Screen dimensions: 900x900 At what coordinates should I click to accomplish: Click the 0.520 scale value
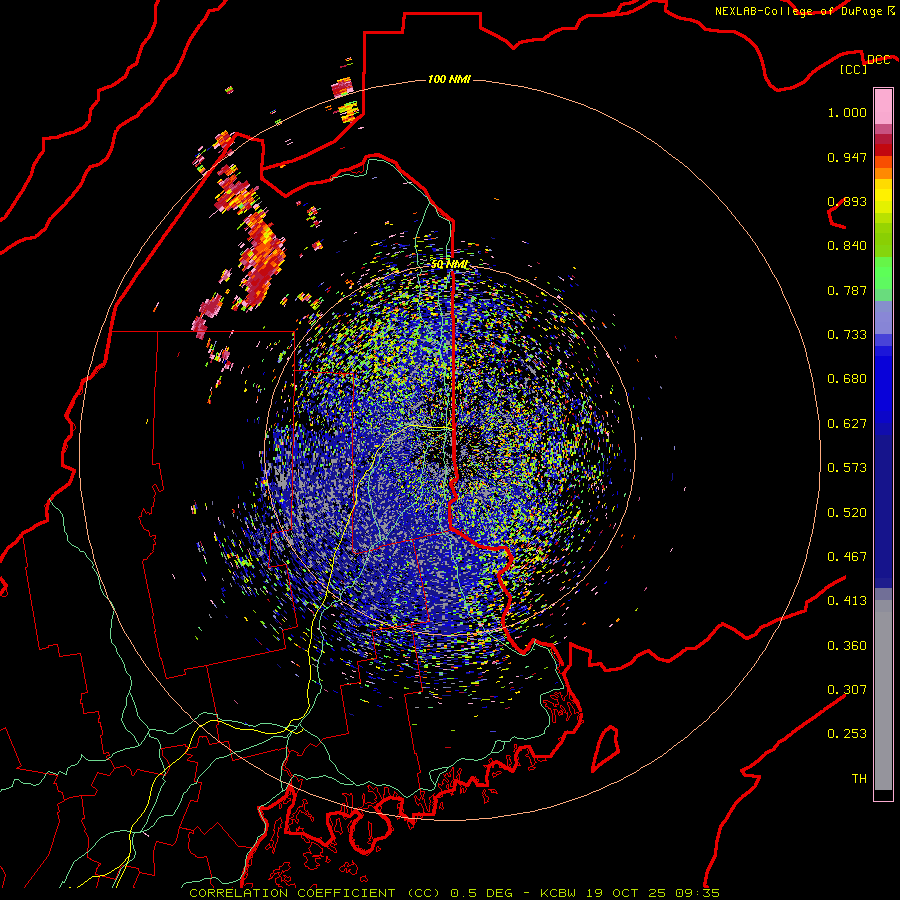point(847,513)
